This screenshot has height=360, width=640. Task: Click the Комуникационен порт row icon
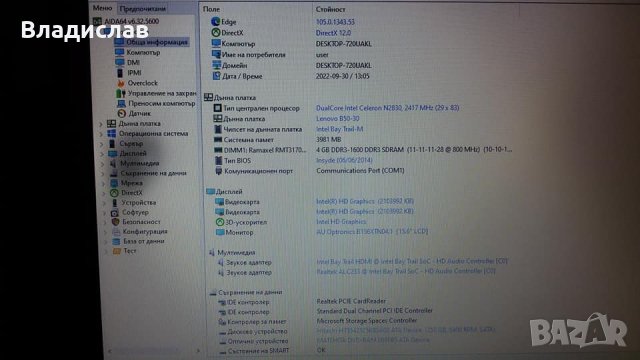pyautogui.click(x=219, y=171)
